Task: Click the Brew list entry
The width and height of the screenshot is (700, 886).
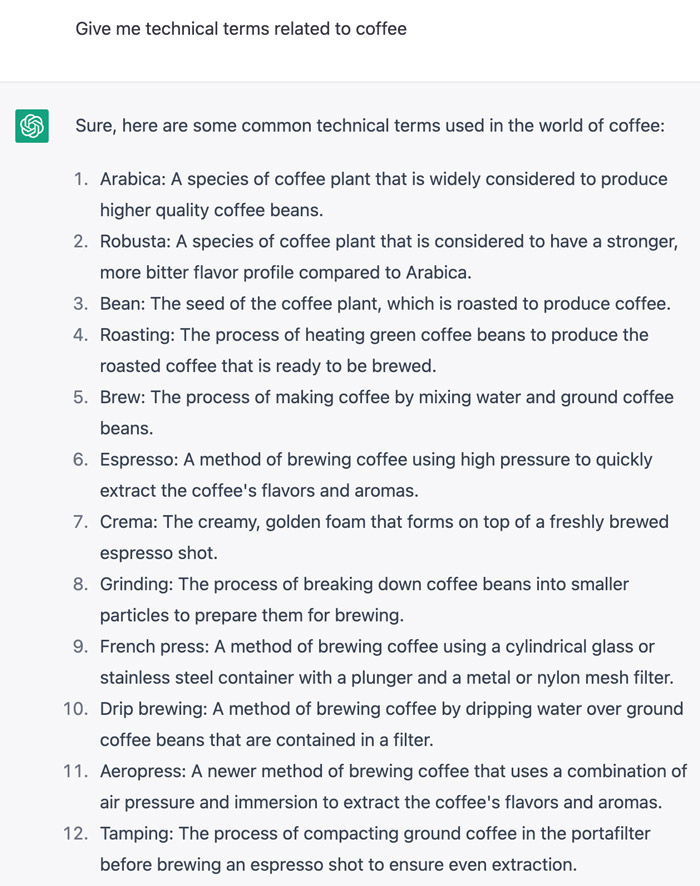Action: click(386, 412)
